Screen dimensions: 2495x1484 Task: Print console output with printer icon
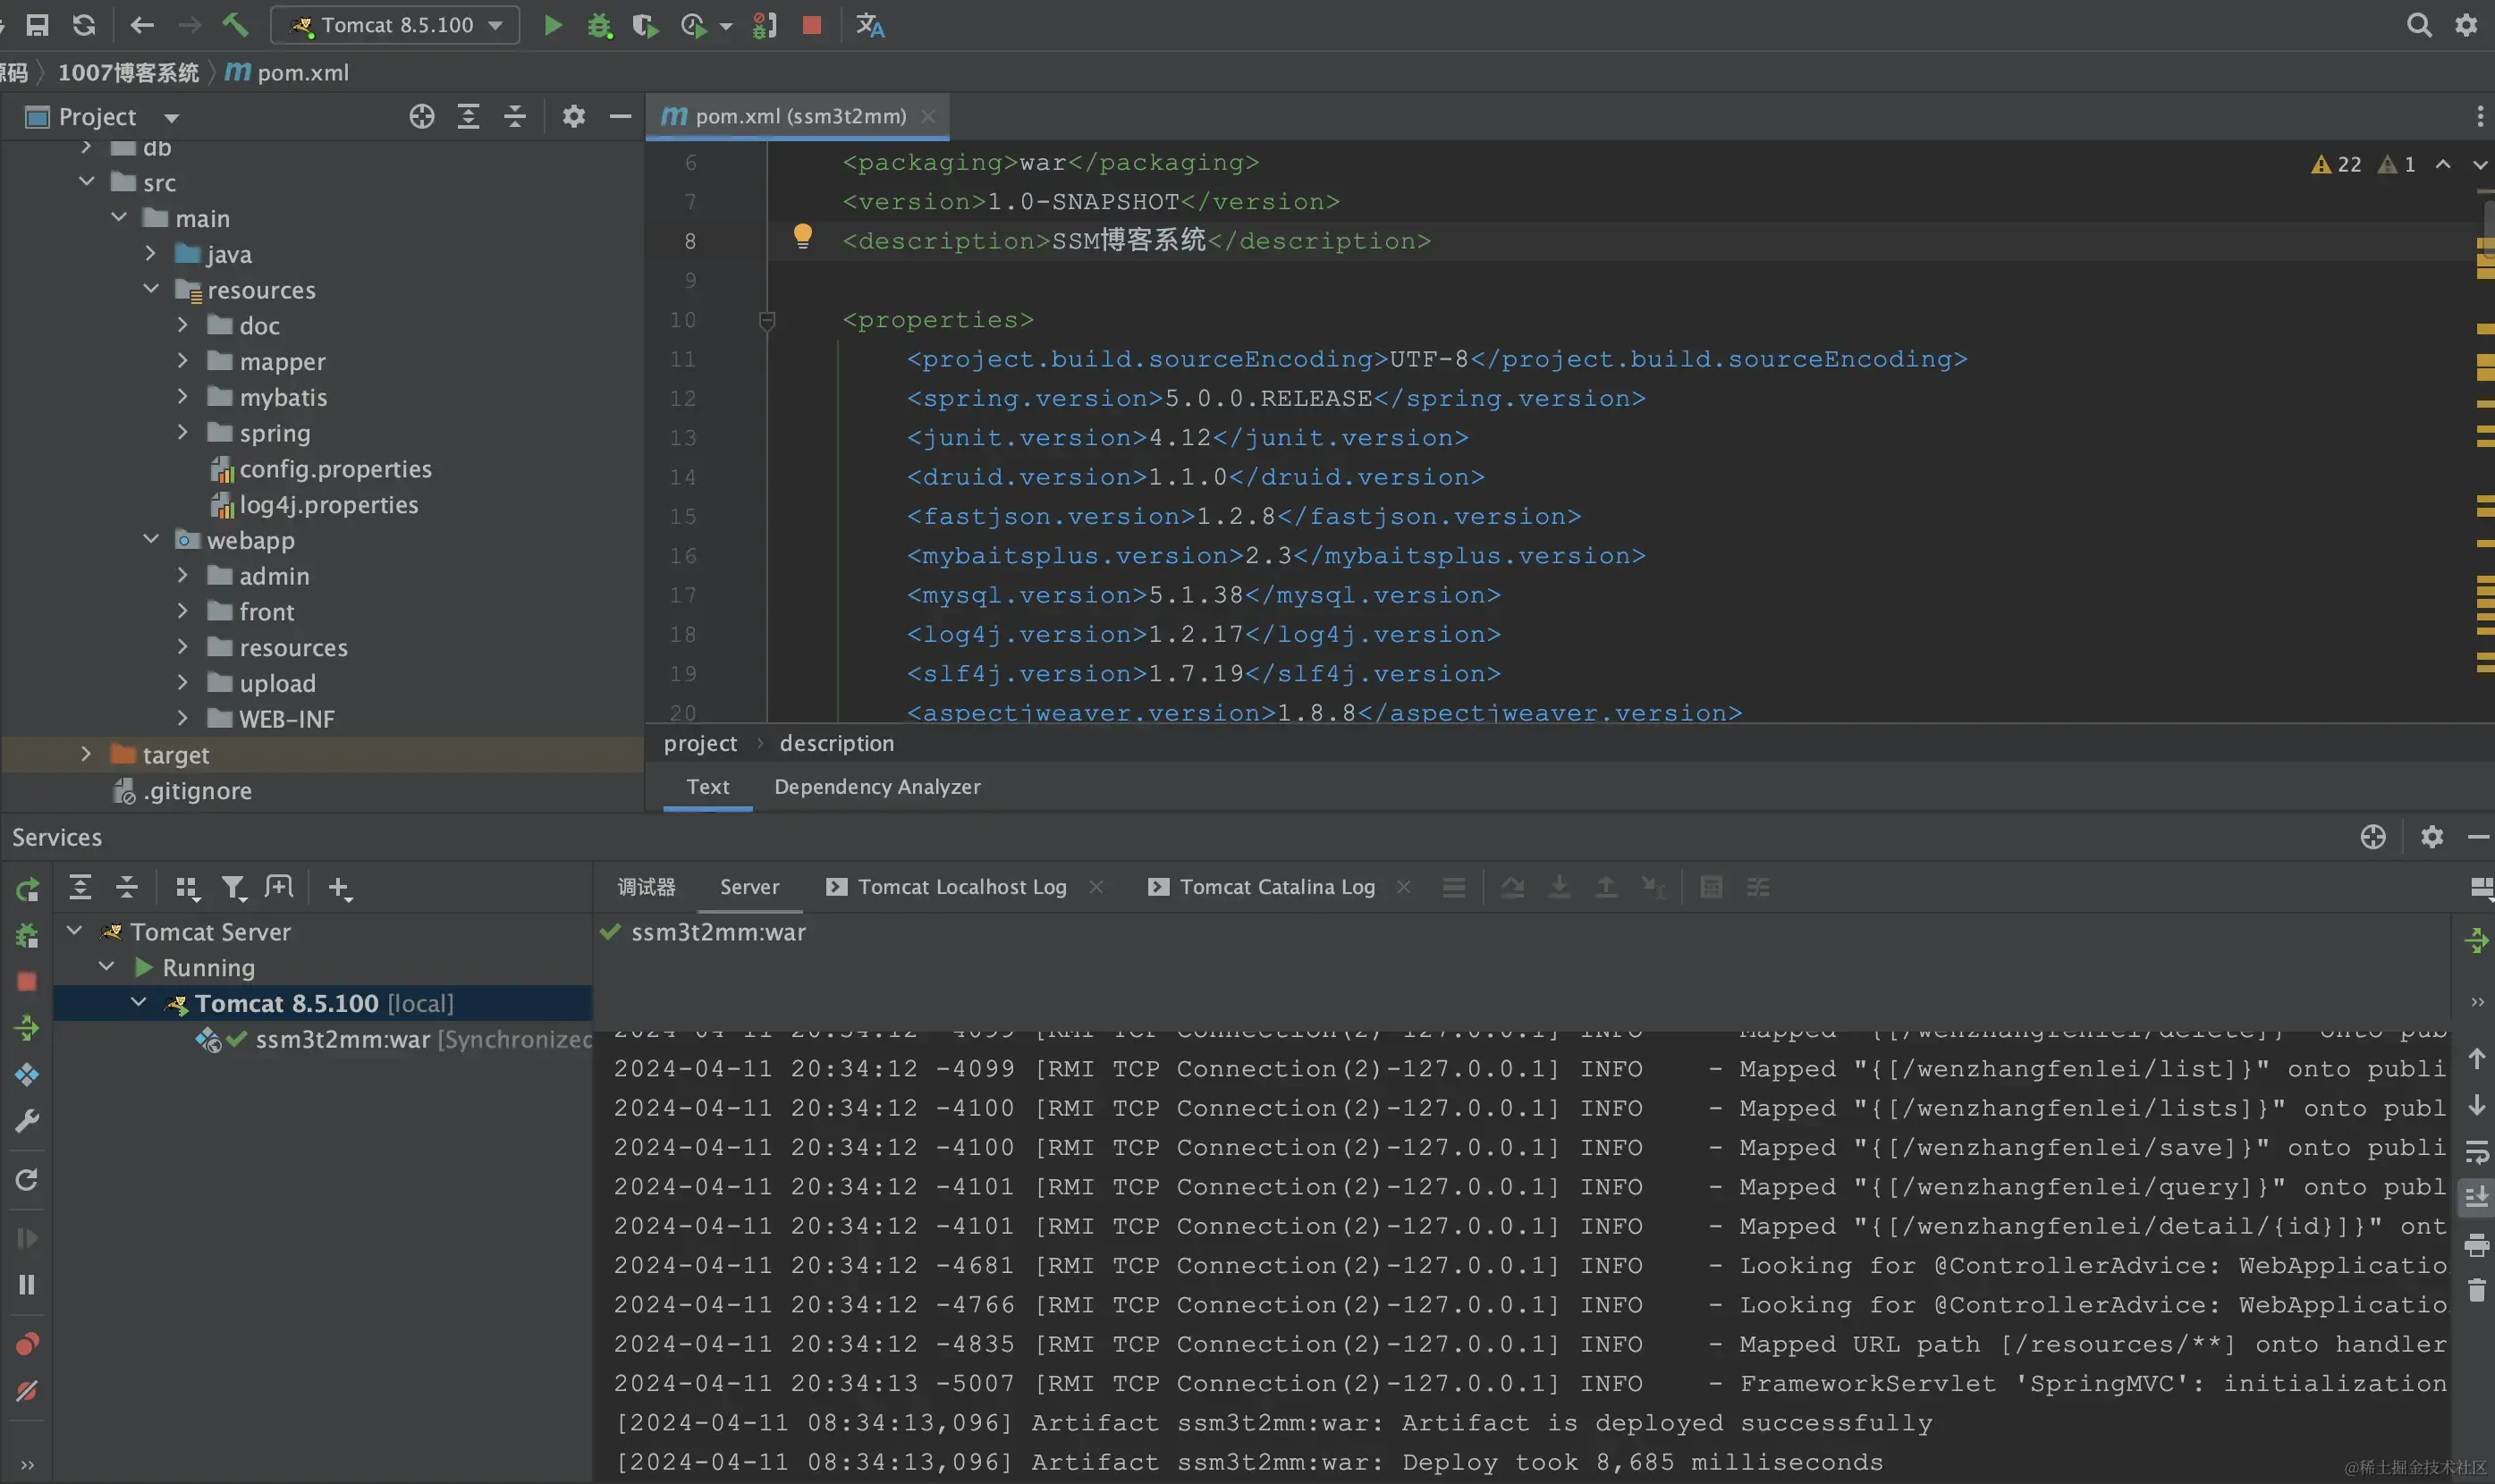click(2476, 1245)
